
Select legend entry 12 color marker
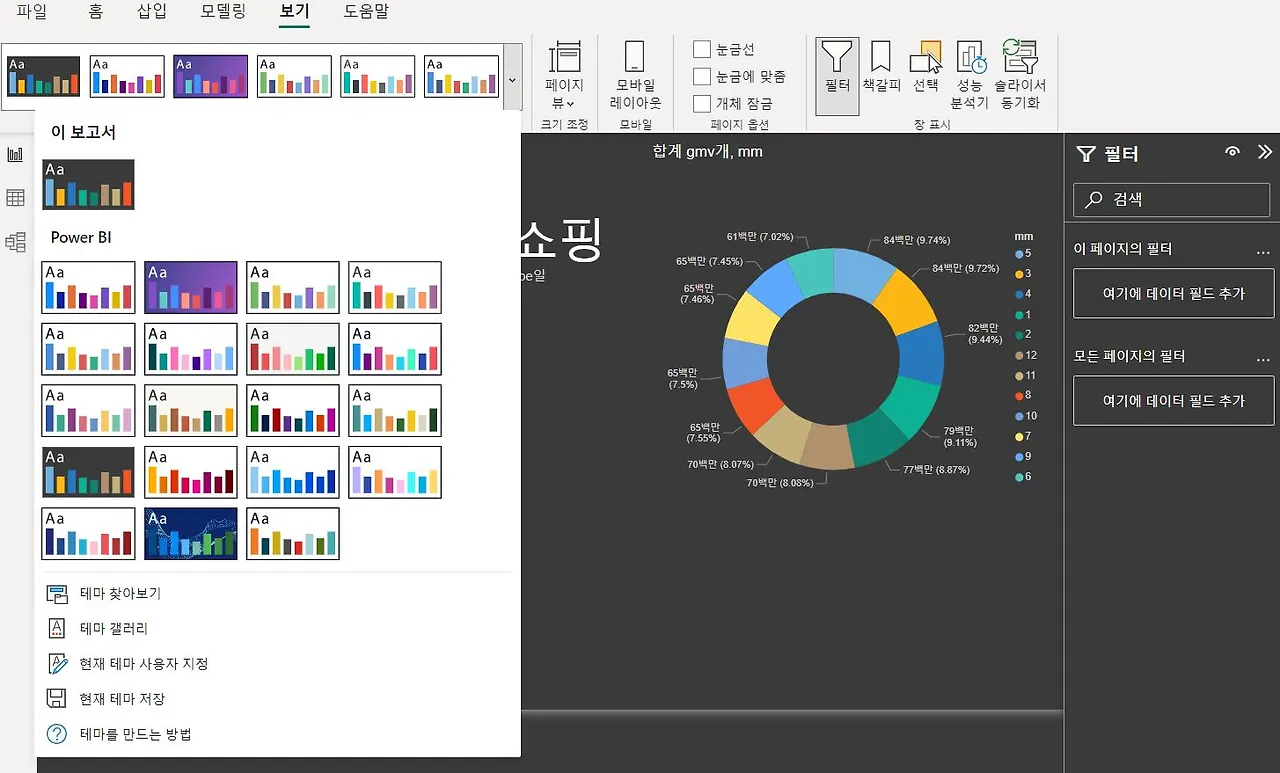point(1019,355)
